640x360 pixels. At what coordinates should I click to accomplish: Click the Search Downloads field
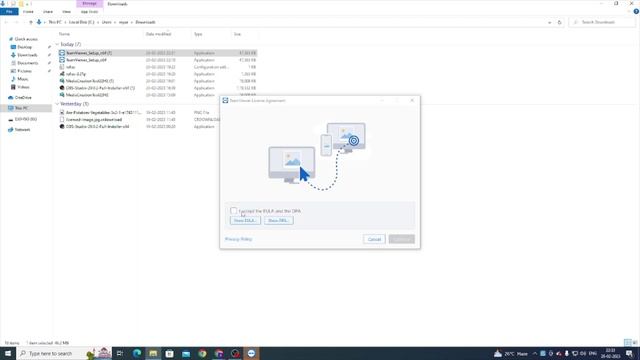tap(601, 22)
